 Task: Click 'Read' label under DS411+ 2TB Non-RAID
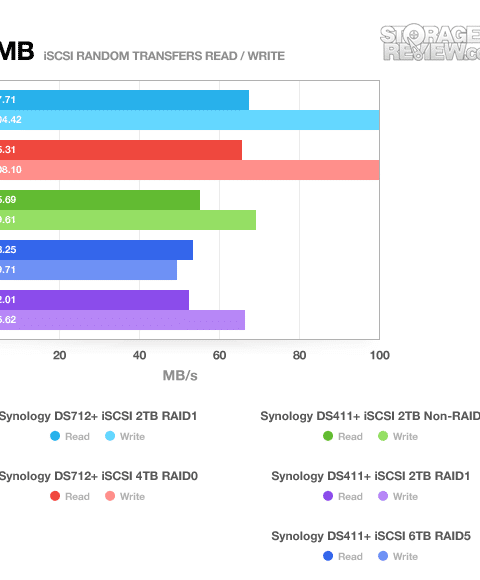click(x=350, y=436)
